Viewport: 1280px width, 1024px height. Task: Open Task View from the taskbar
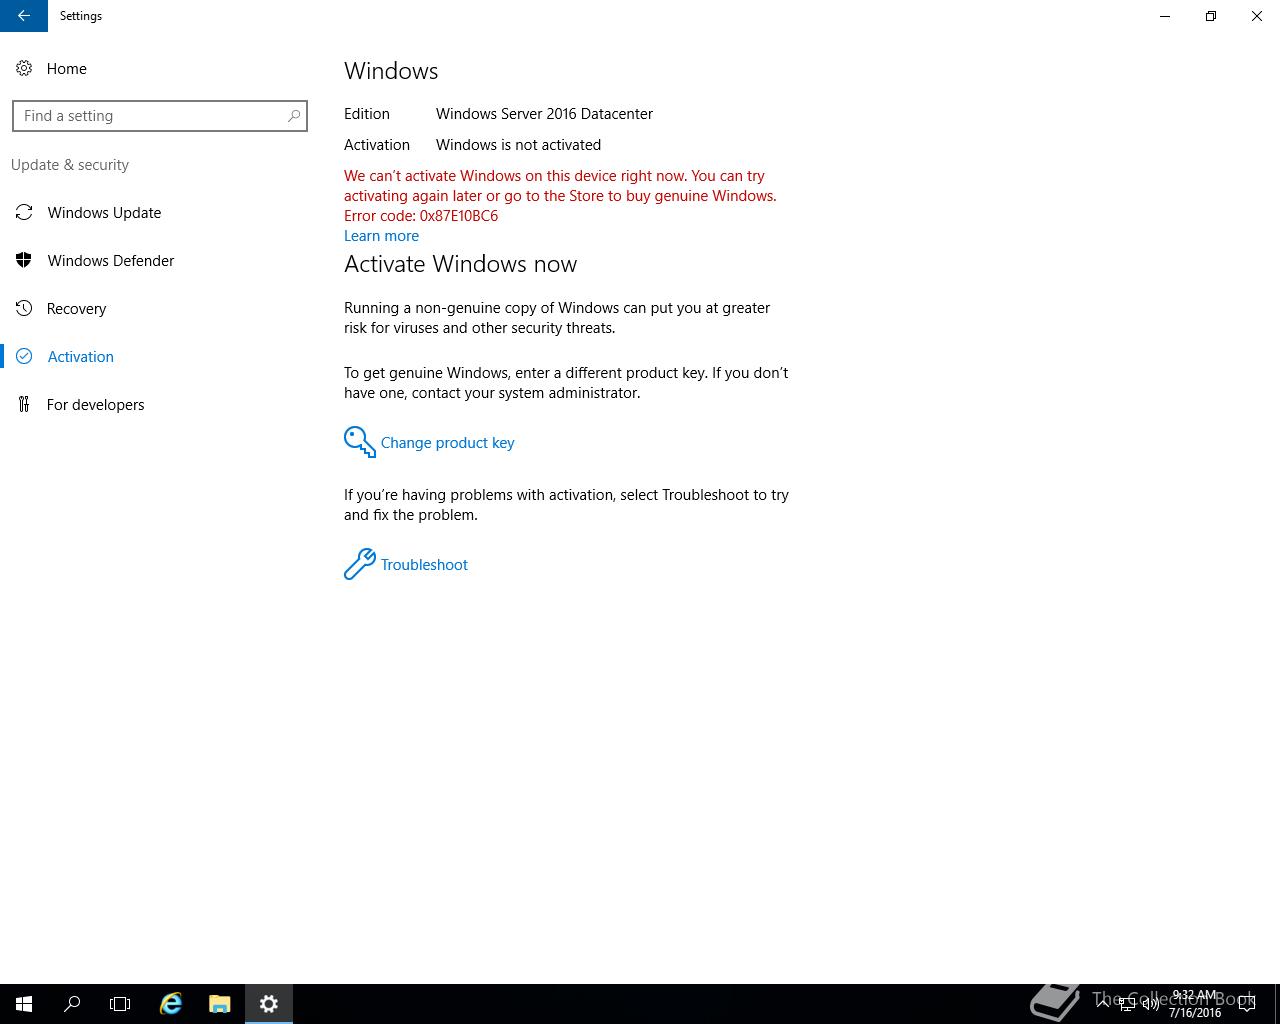(120, 1004)
